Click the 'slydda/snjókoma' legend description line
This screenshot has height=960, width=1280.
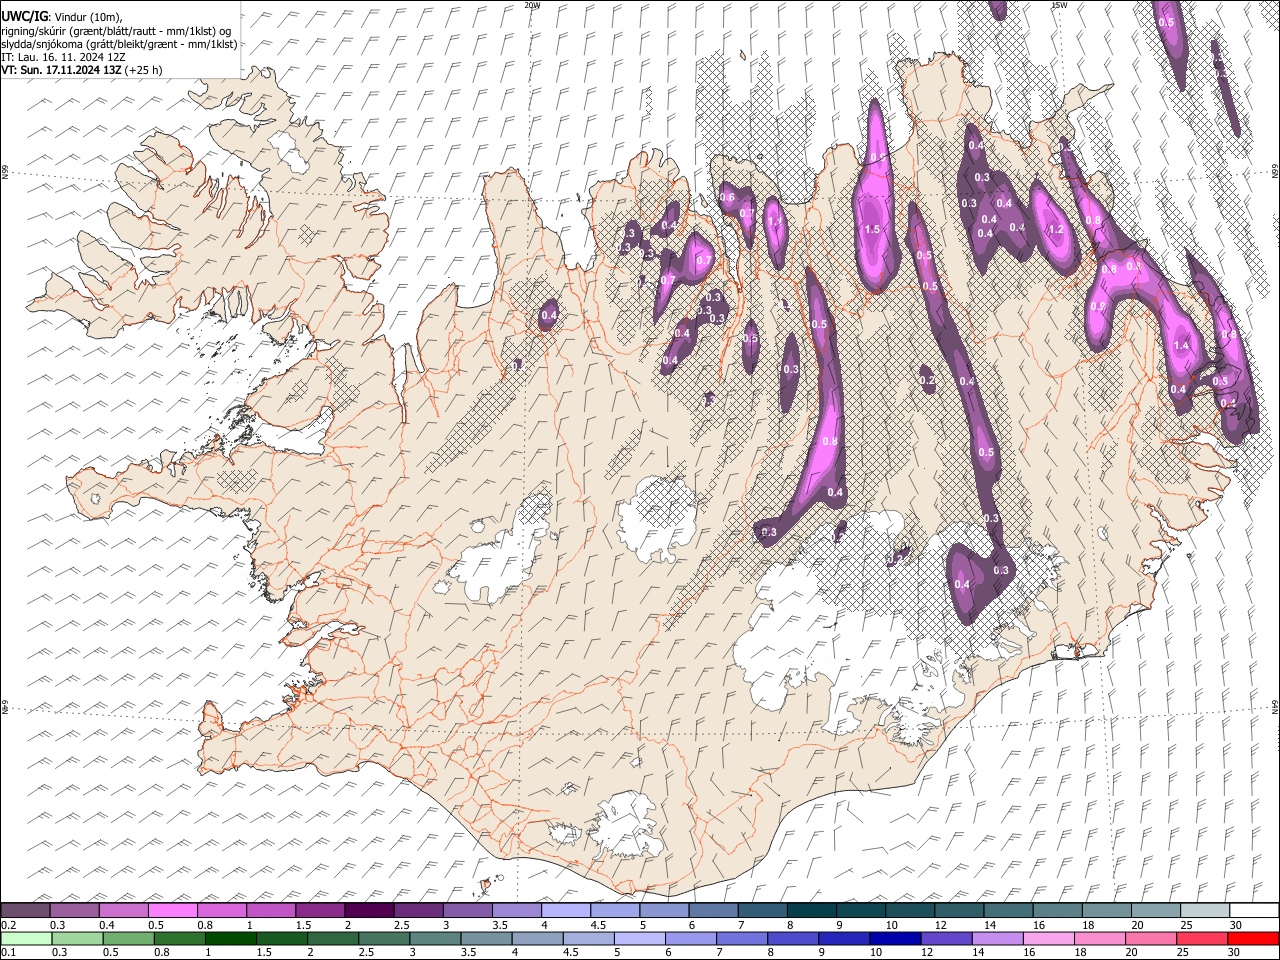[120, 44]
